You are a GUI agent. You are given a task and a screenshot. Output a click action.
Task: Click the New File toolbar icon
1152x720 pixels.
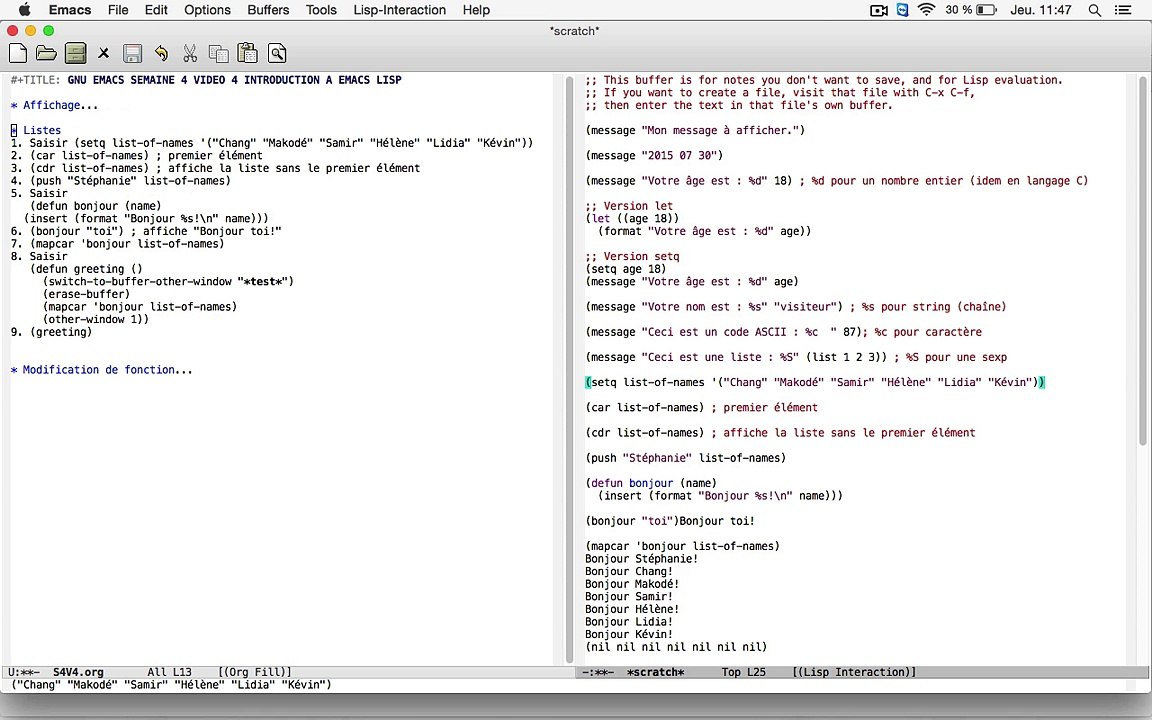18,53
